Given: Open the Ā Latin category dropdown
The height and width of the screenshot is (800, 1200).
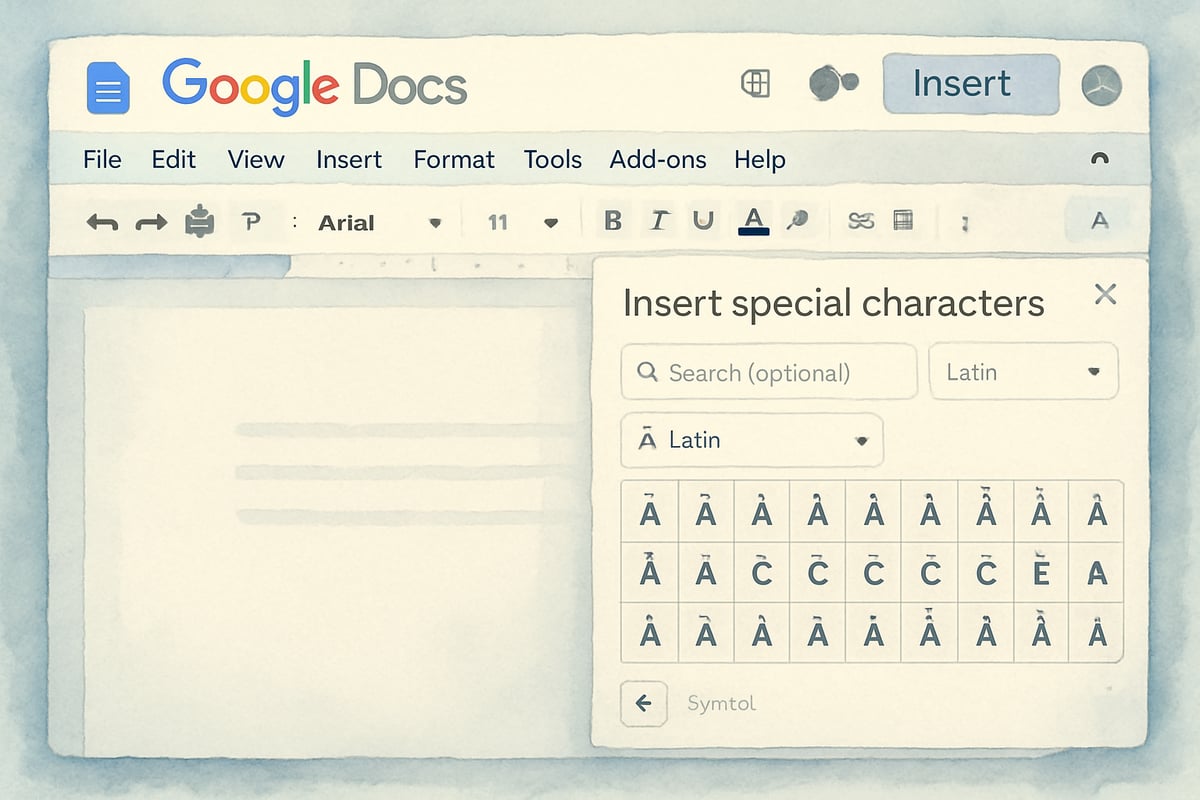Looking at the screenshot, I should (x=752, y=440).
